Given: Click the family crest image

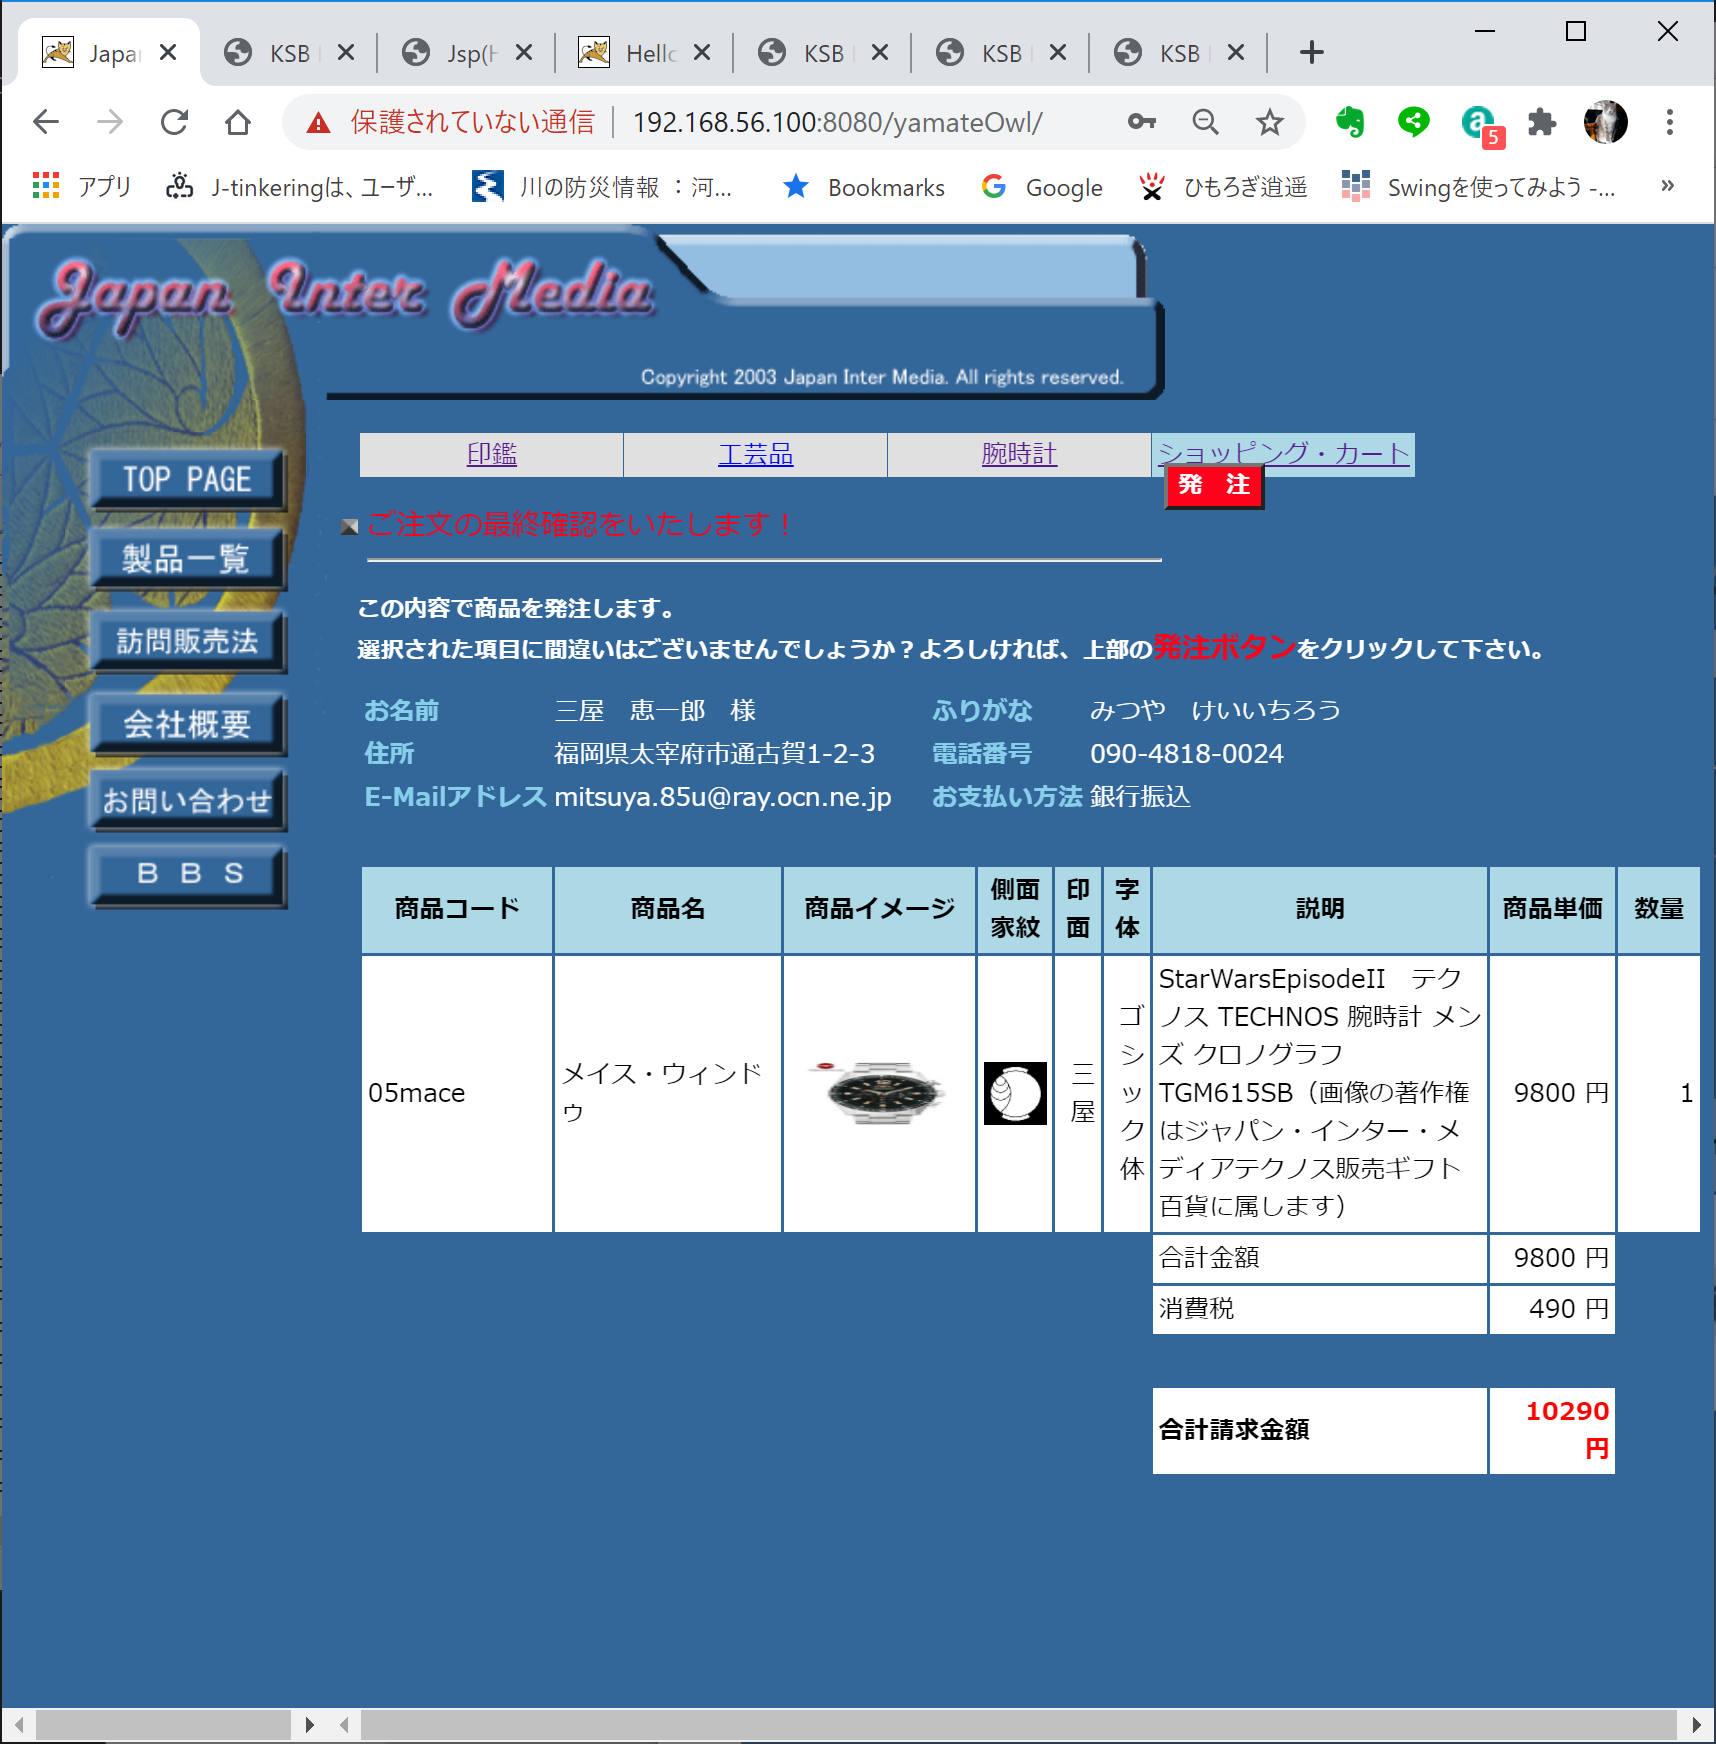Looking at the screenshot, I should (x=1015, y=1093).
